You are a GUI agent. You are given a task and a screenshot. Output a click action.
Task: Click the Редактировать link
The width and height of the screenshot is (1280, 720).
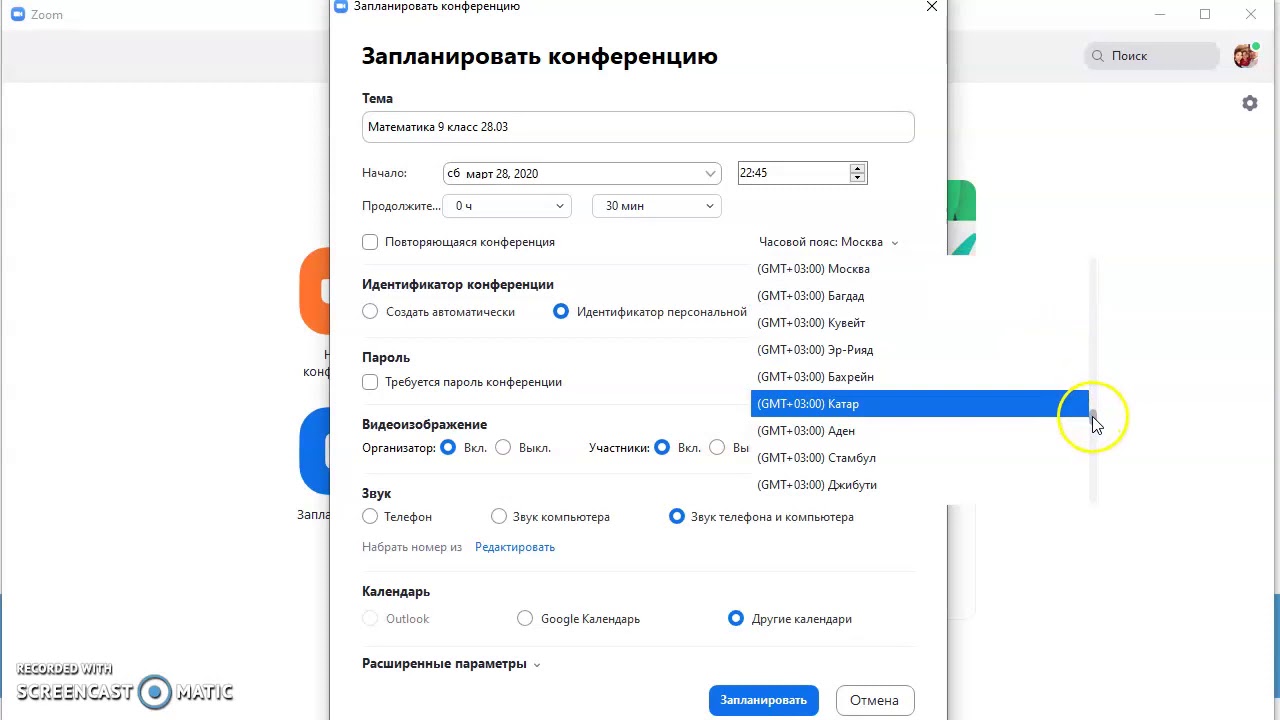(x=515, y=547)
